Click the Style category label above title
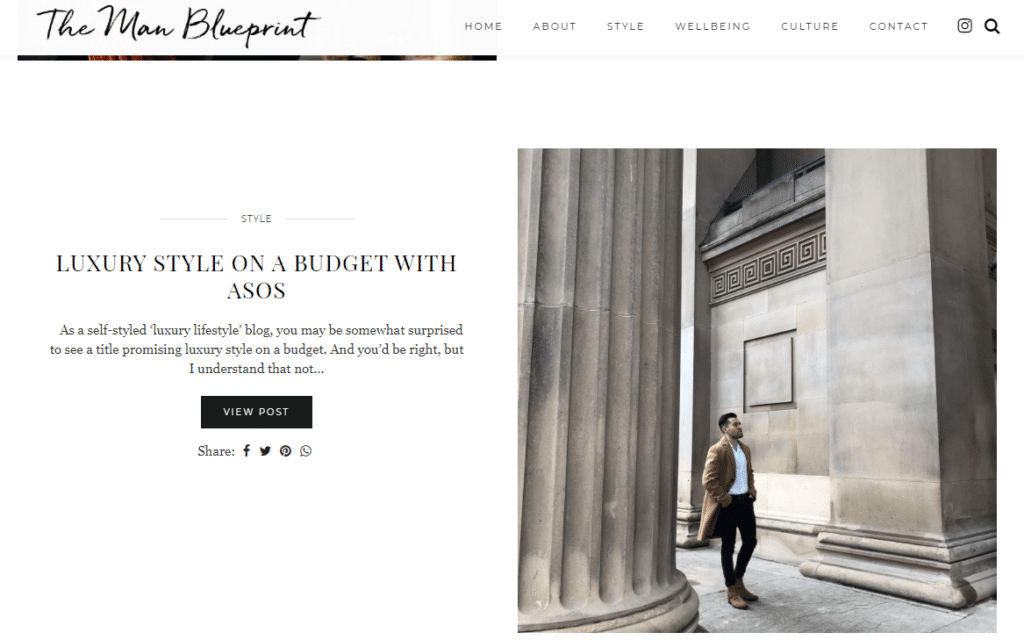Screen dimensions: 1024x640 coord(256,219)
